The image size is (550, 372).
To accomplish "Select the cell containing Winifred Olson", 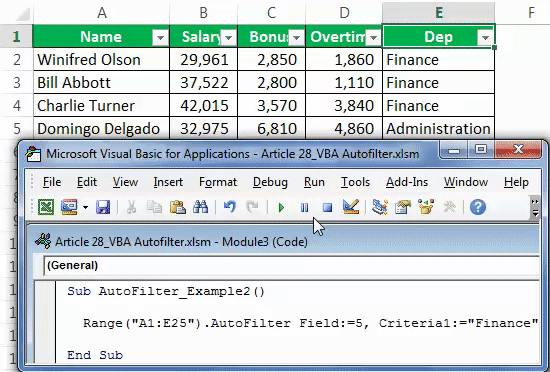I will click(x=101, y=60).
